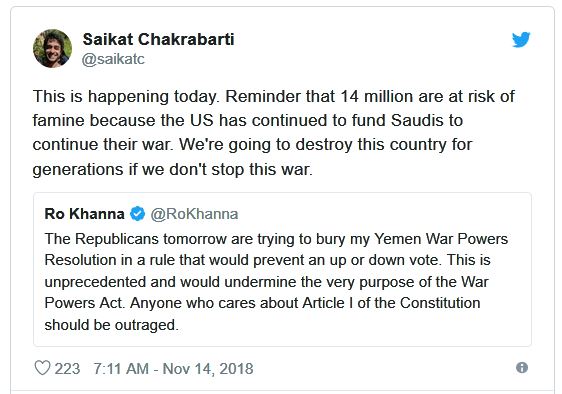Click 'generations if we don't stop' line
This screenshot has height=394, width=562.
tap(172, 170)
